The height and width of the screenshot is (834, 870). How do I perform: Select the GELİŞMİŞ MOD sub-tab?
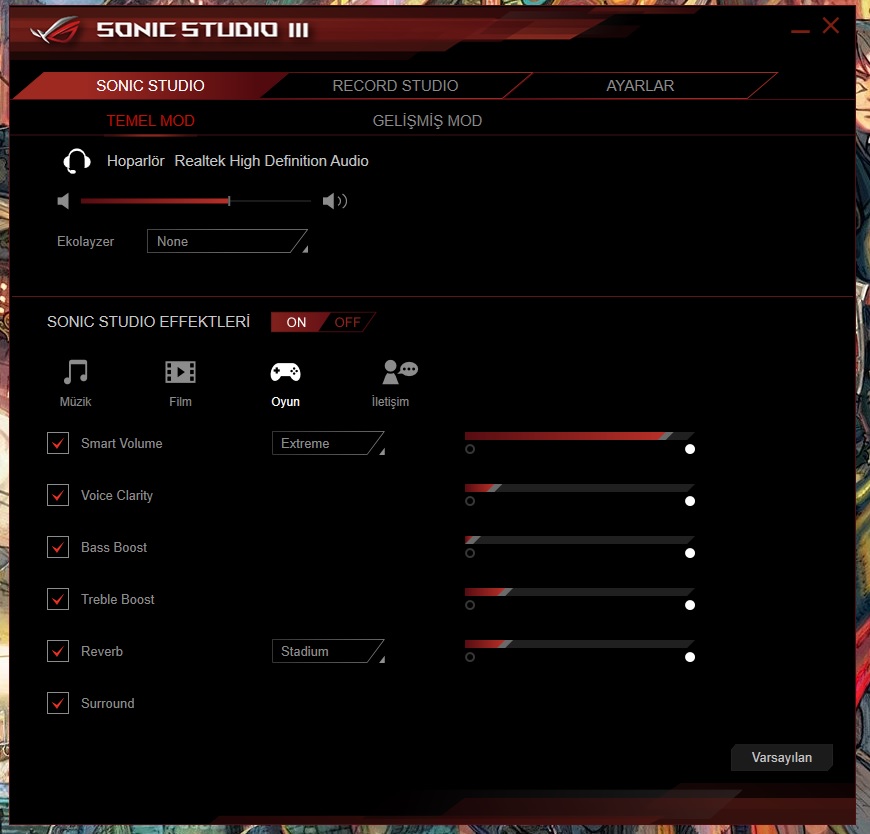coord(427,121)
